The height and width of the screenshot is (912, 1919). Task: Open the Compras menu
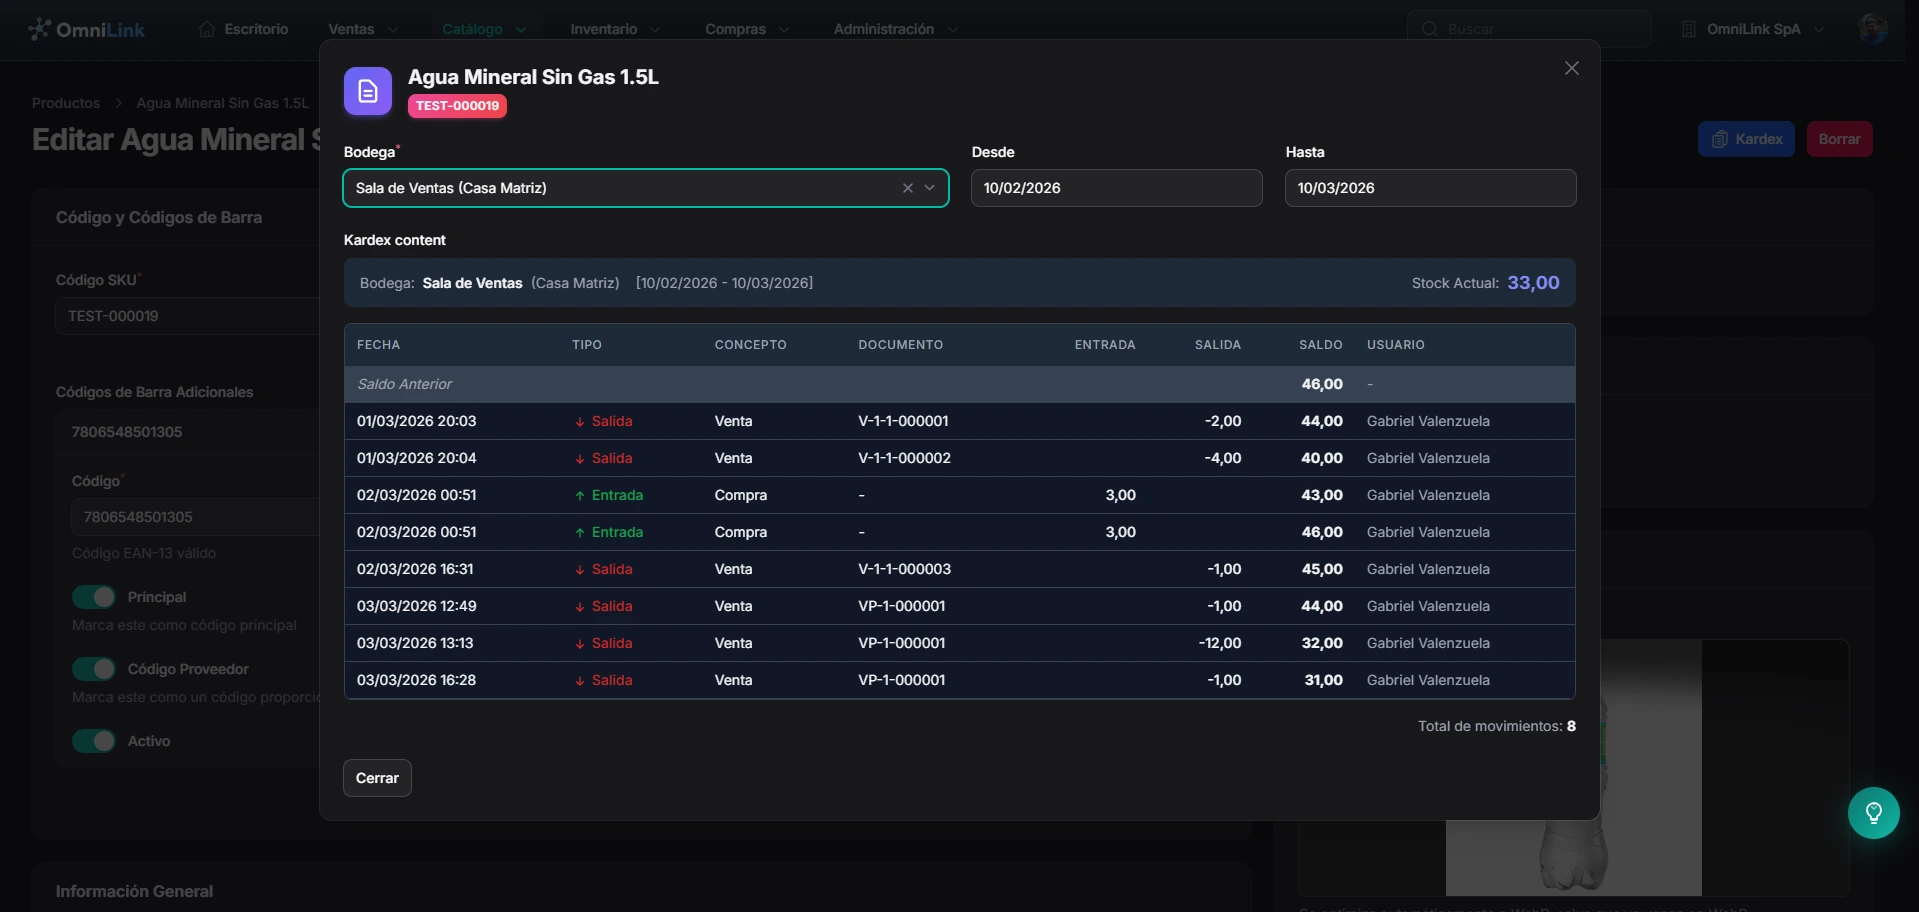pyautogui.click(x=747, y=29)
